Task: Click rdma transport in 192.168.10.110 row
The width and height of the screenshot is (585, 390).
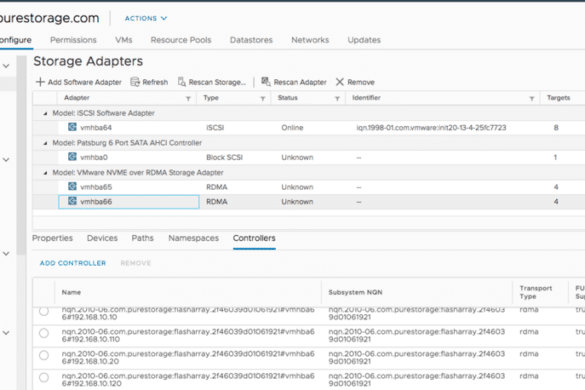Action: click(x=529, y=331)
